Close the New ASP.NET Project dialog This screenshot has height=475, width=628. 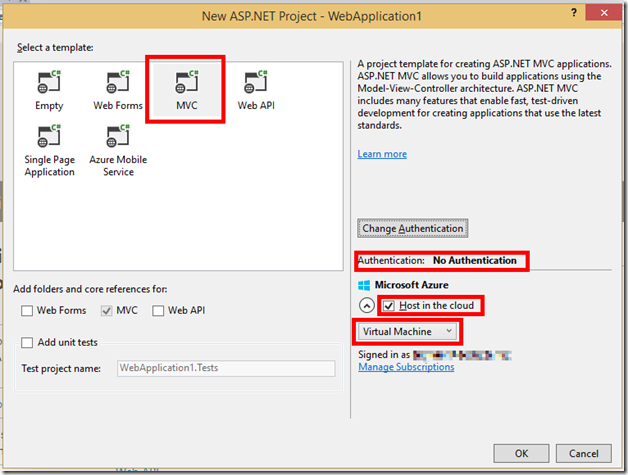pyautogui.click(x=604, y=13)
